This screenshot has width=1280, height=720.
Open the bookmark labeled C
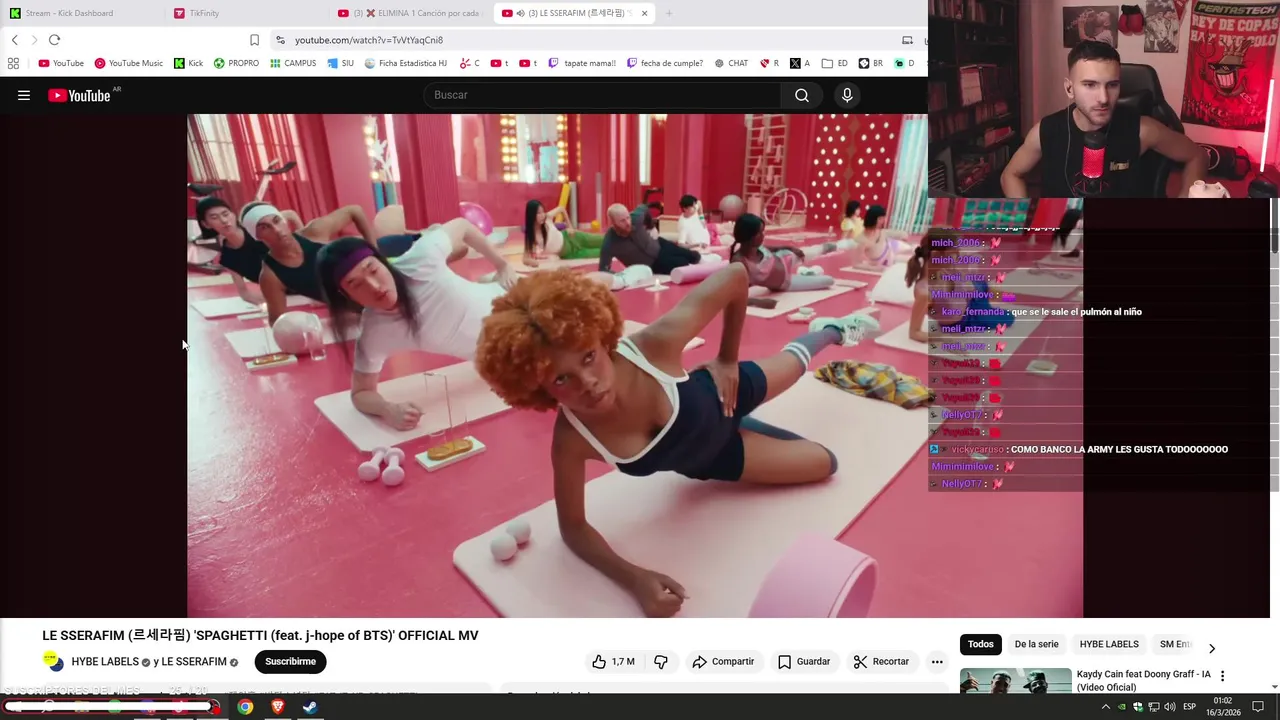pos(470,63)
